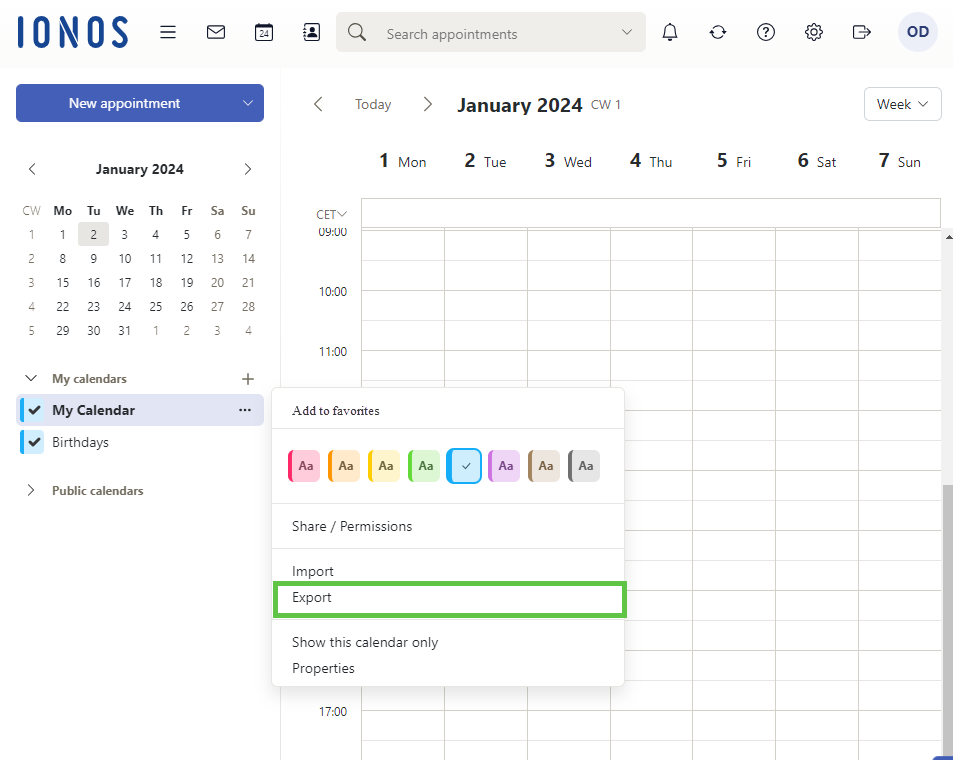Viewport: 953px width, 760px height.
Task: Collapse the My calendars section
Action: (x=31, y=379)
